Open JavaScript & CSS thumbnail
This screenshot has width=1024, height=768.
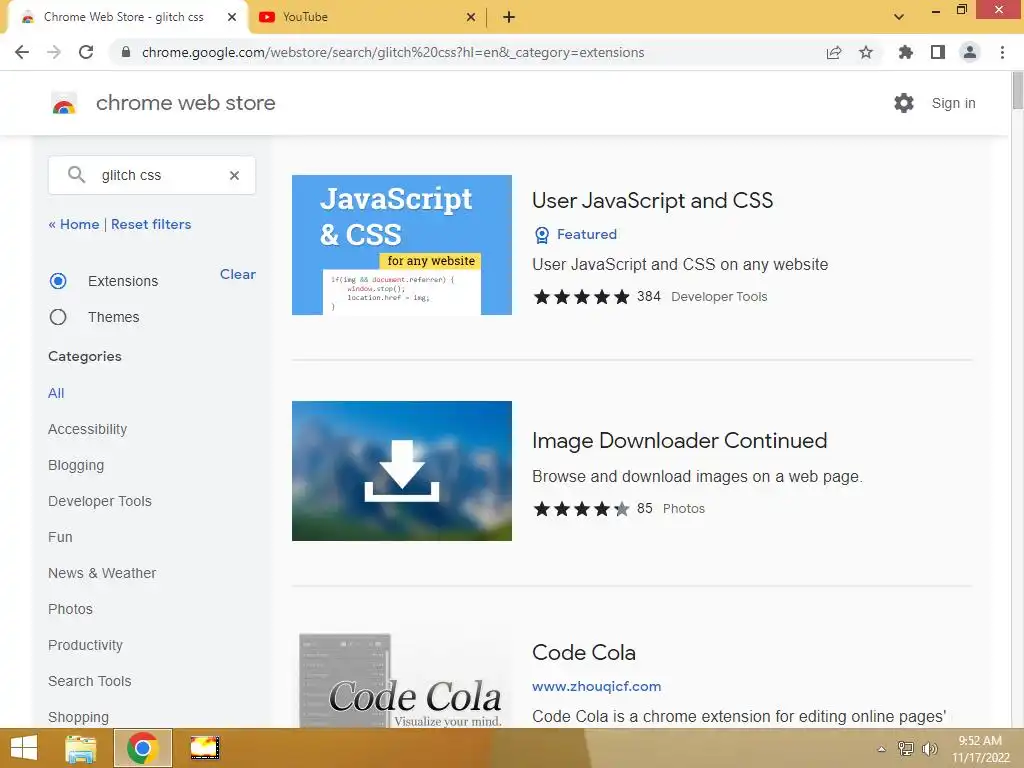pos(402,245)
